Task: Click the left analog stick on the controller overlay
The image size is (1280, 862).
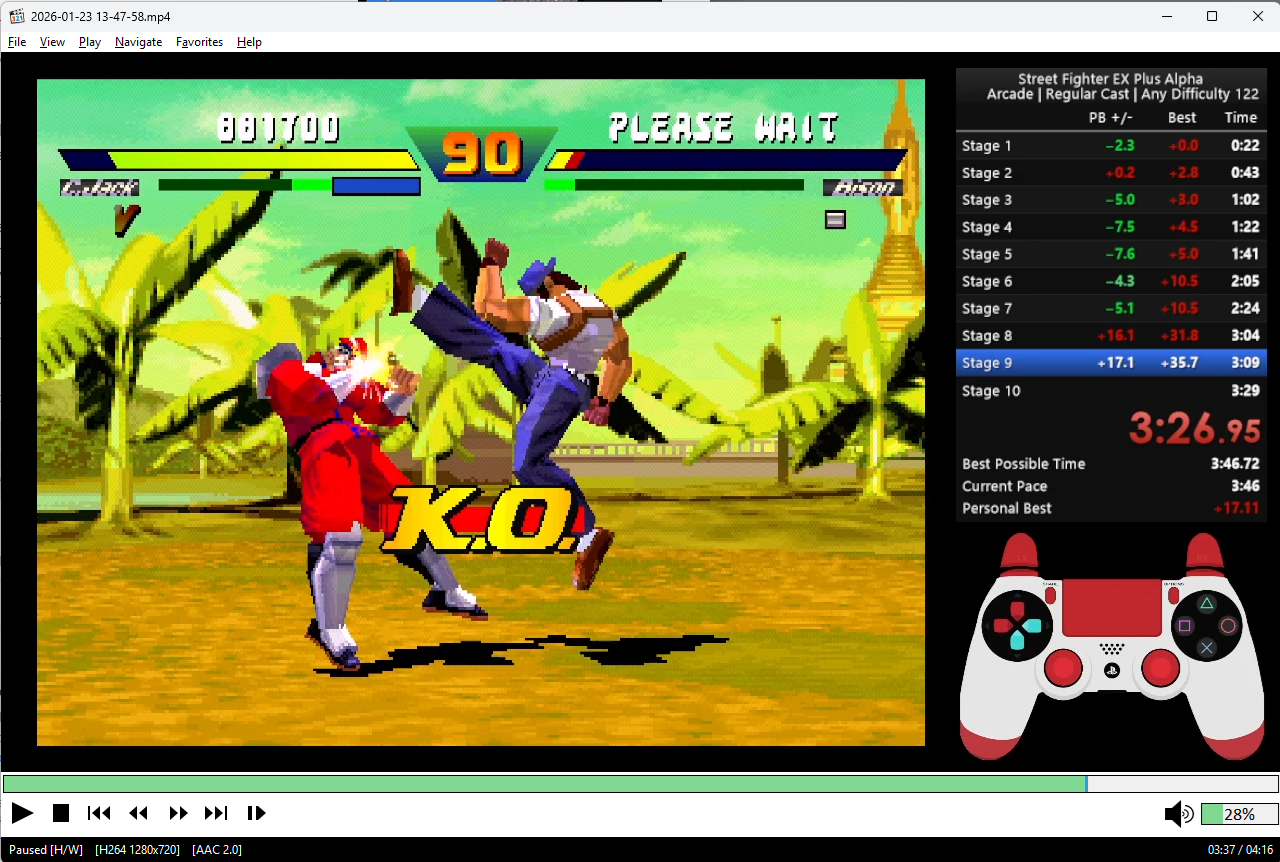Action: click(x=1063, y=668)
